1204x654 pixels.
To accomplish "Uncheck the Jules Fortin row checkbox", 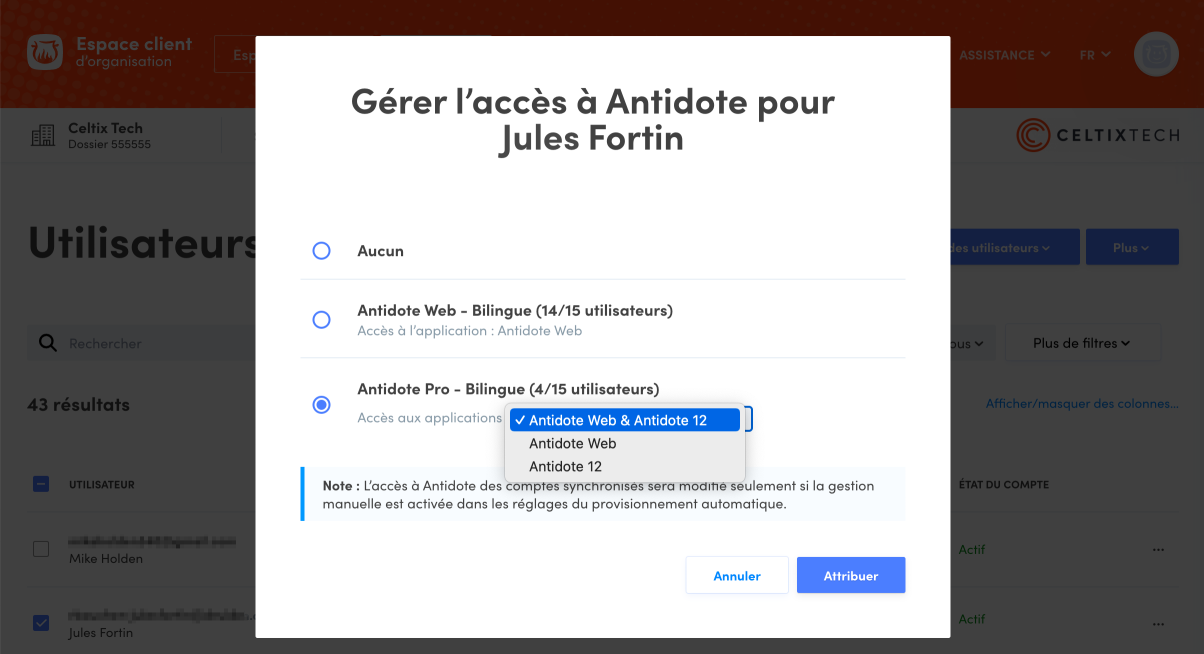I will [41, 623].
